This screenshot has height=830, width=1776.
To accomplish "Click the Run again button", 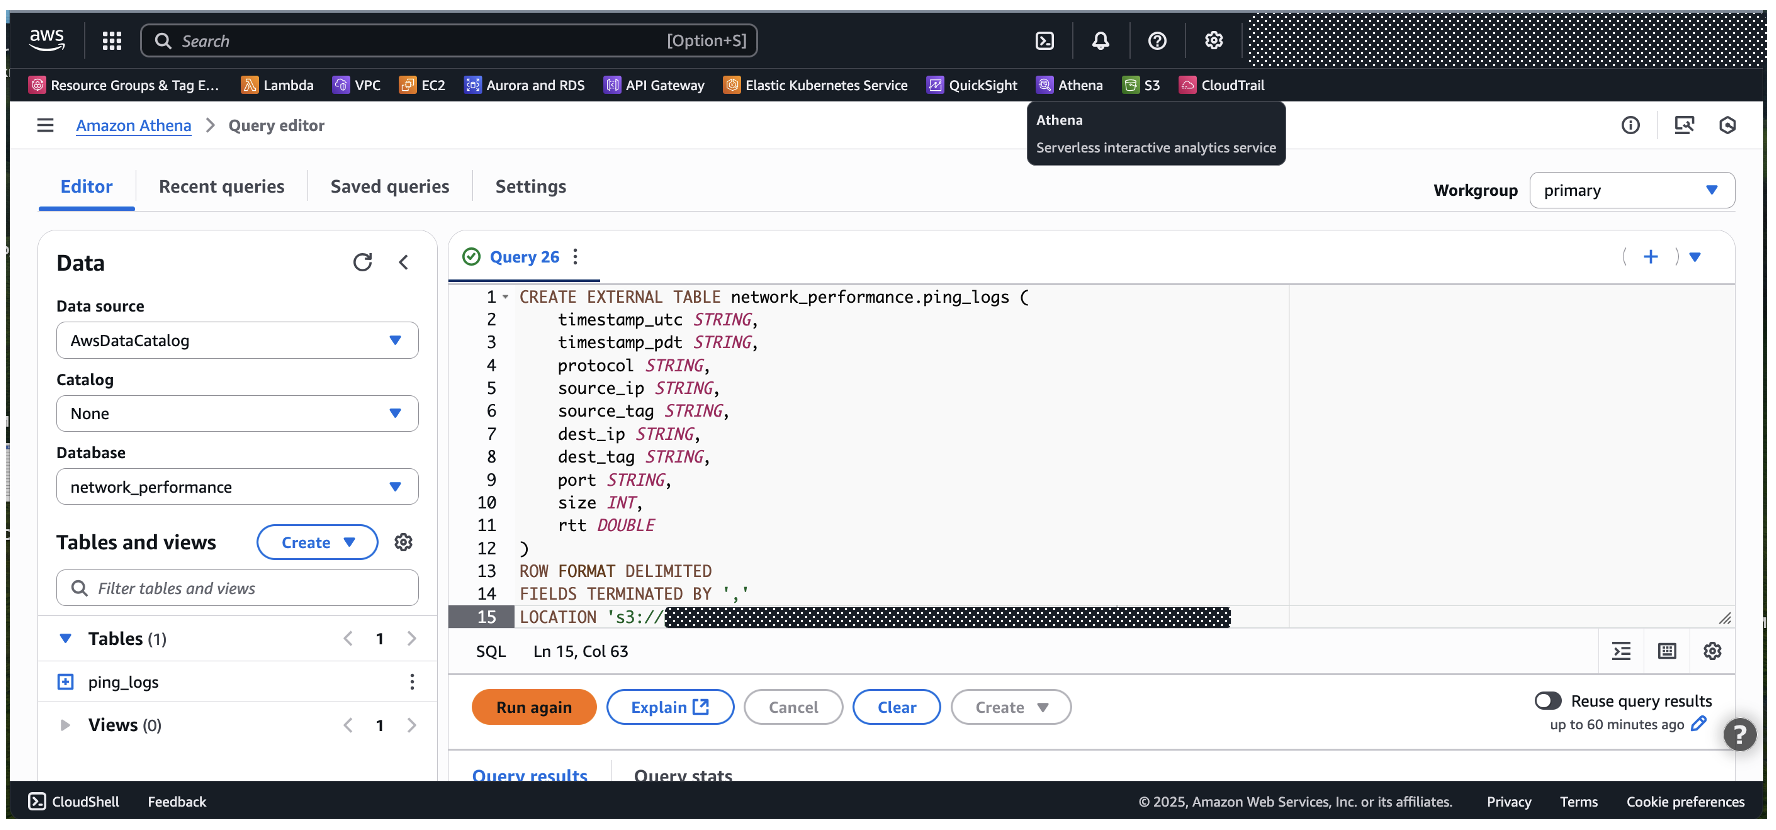I will point(534,707).
